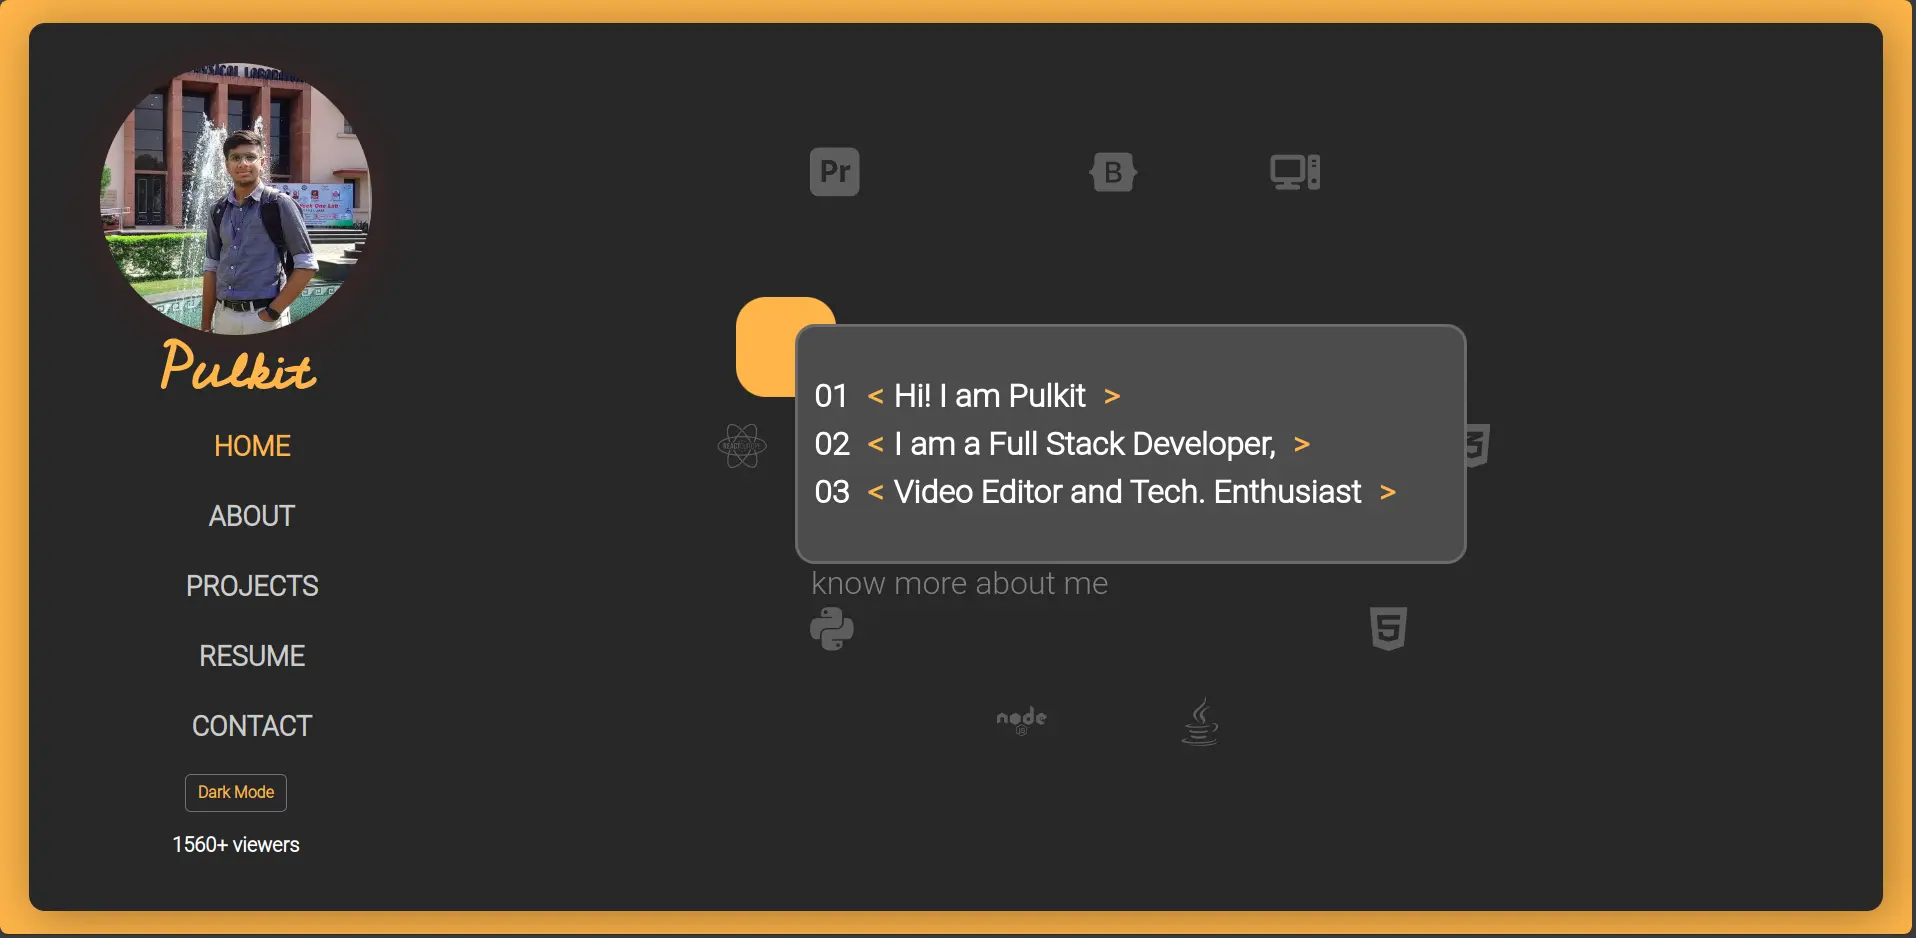
Task: Click the Java coffee cup icon
Action: (1200, 722)
